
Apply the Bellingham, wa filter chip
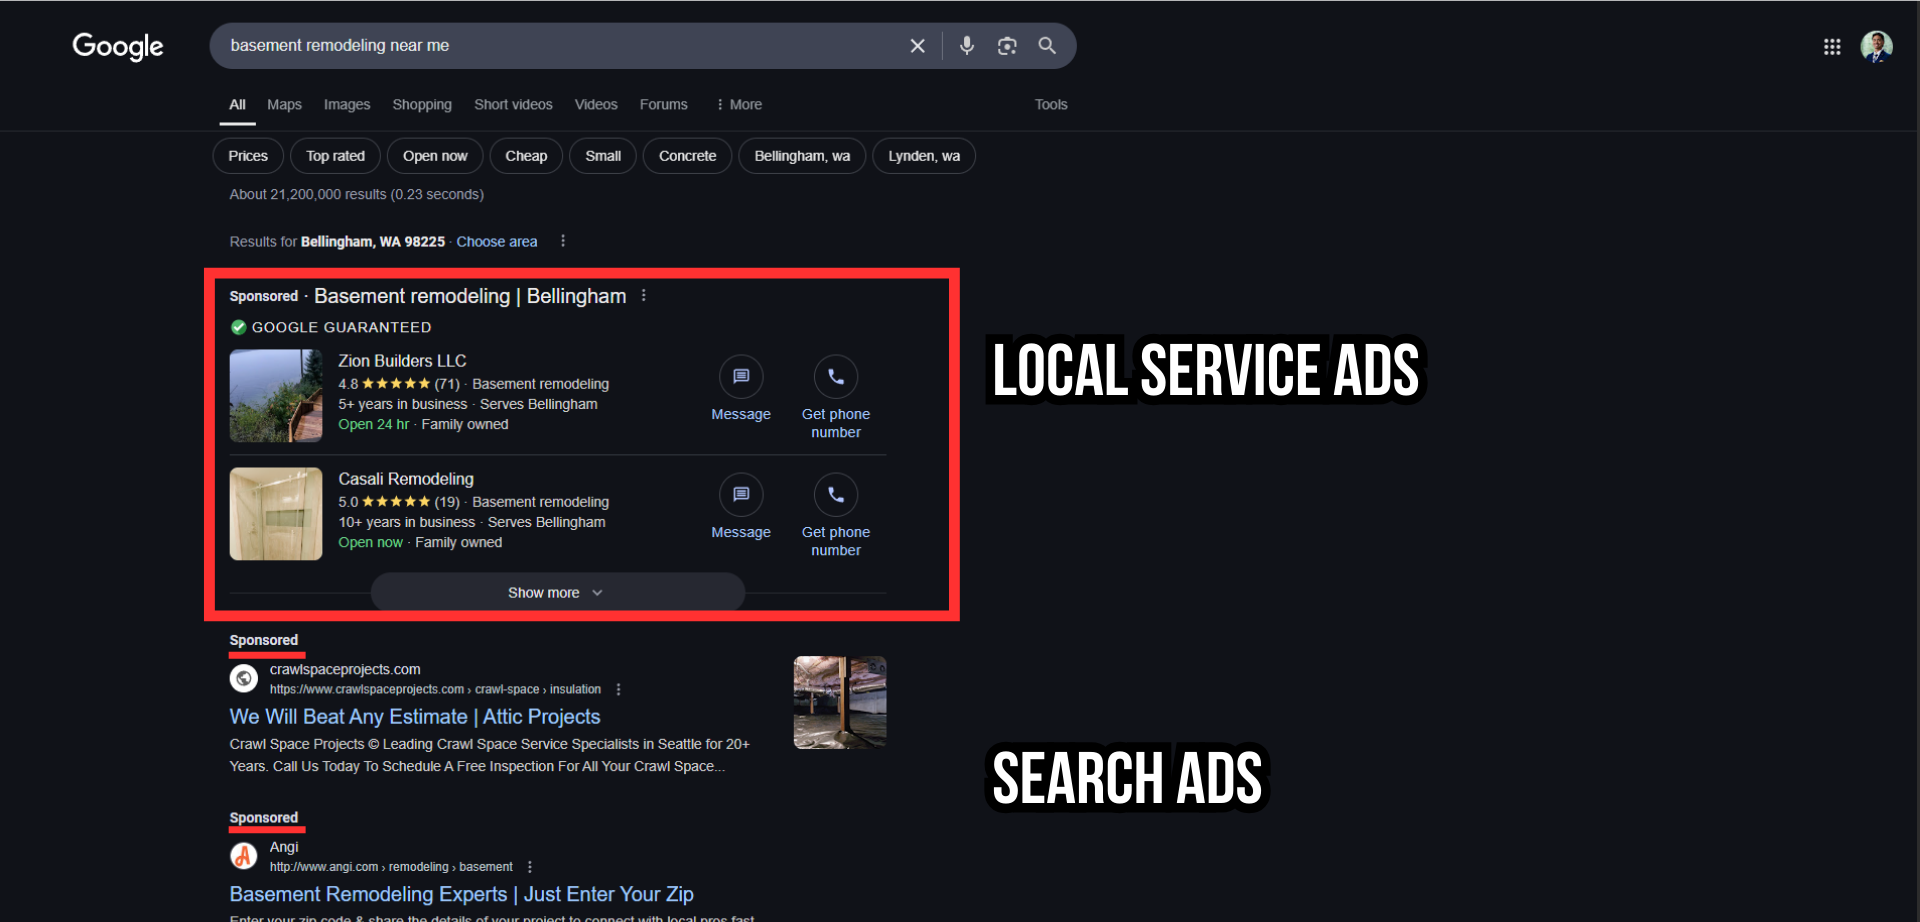pos(802,156)
